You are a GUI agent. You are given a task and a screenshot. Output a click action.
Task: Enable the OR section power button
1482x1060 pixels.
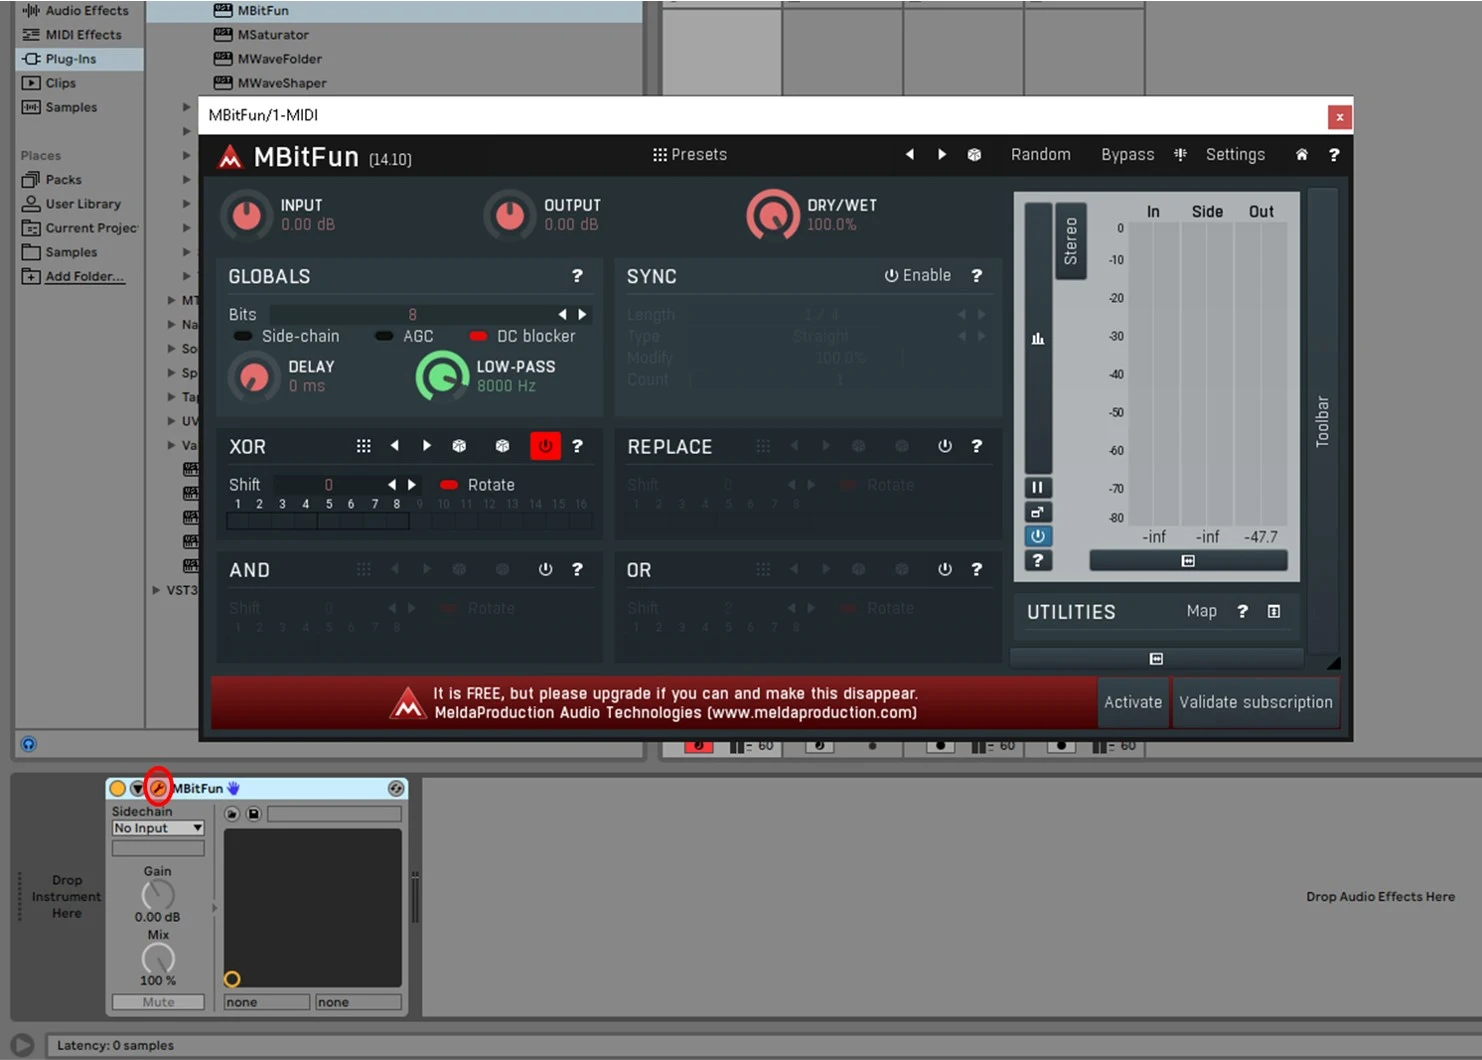[945, 569]
